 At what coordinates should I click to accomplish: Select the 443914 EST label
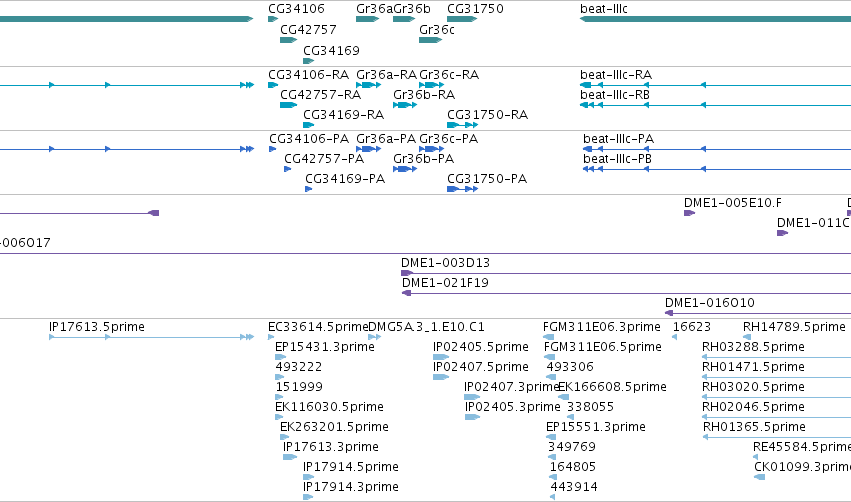[574, 487]
